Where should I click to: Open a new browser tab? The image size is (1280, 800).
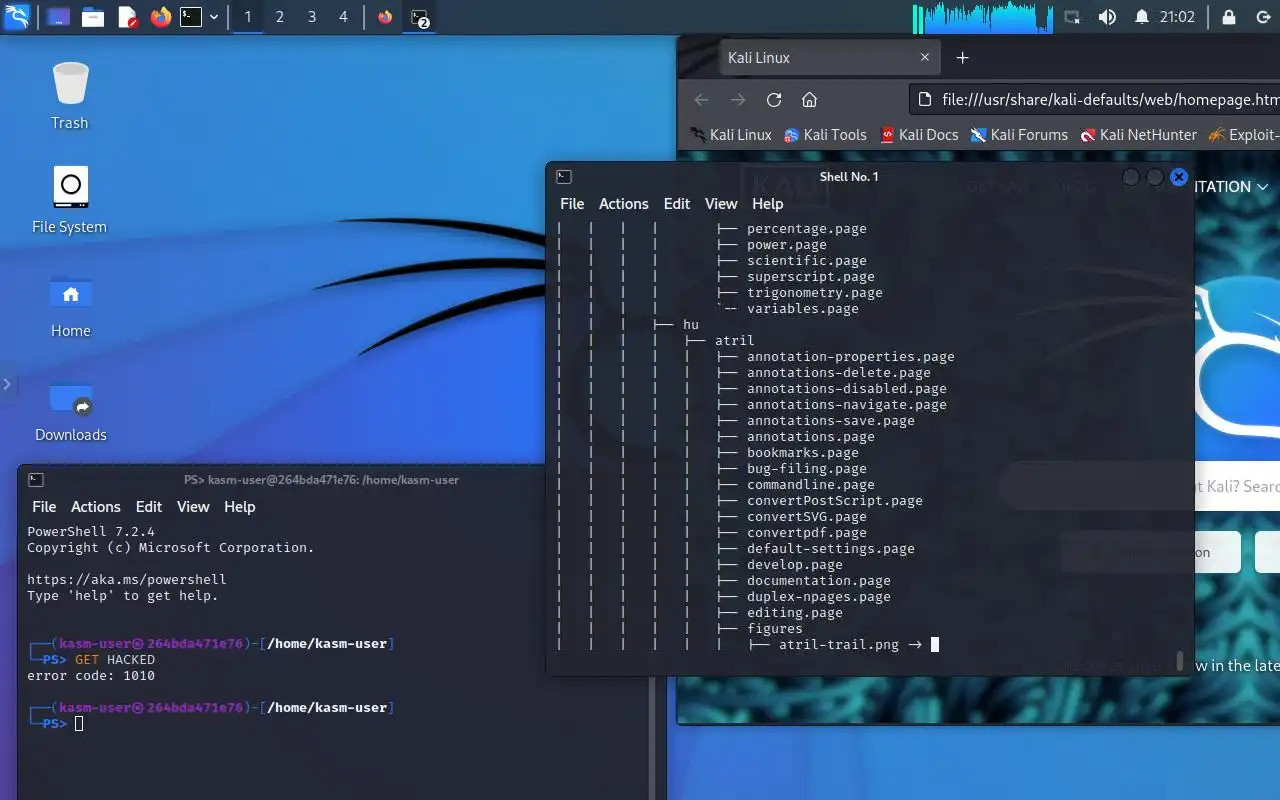tap(962, 58)
